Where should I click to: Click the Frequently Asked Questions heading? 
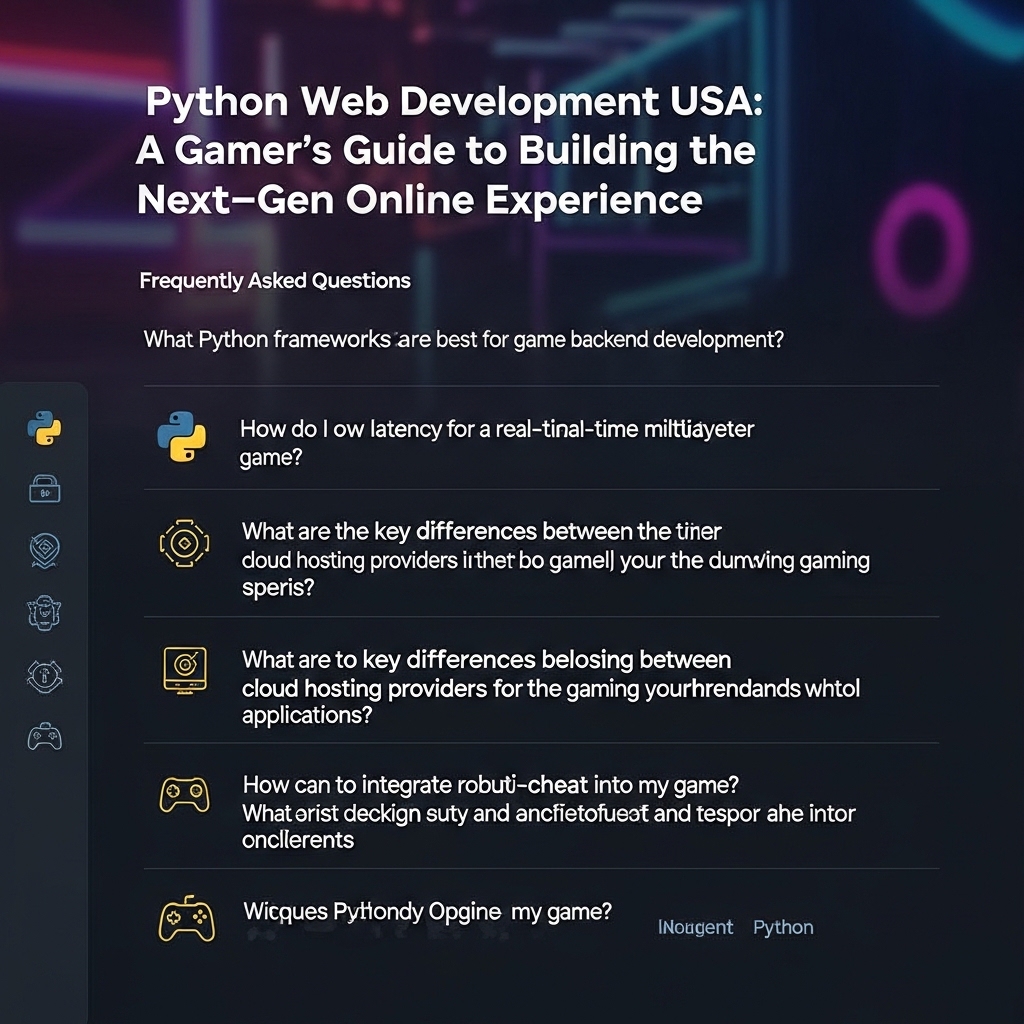(275, 281)
